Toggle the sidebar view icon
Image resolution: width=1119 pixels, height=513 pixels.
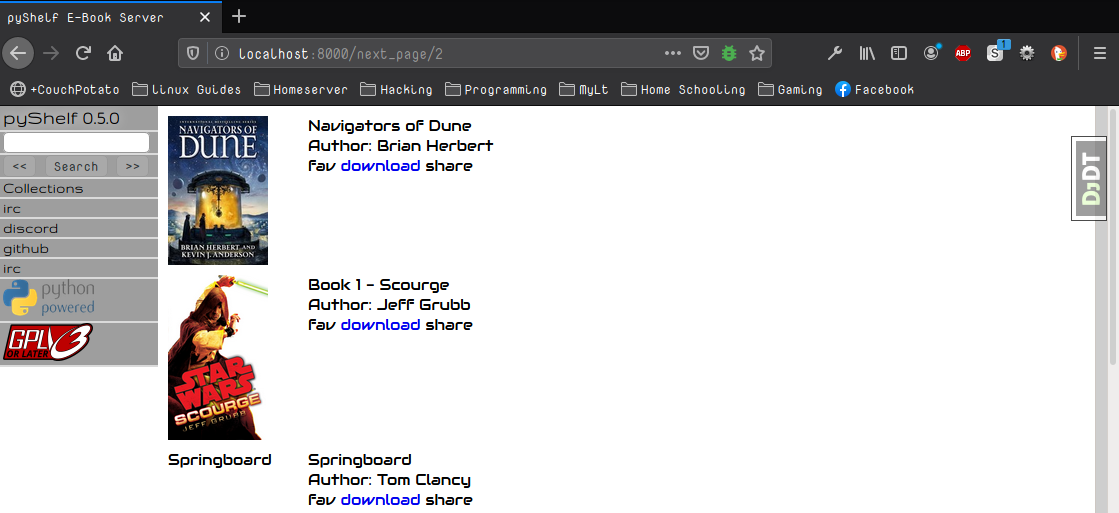pos(899,53)
